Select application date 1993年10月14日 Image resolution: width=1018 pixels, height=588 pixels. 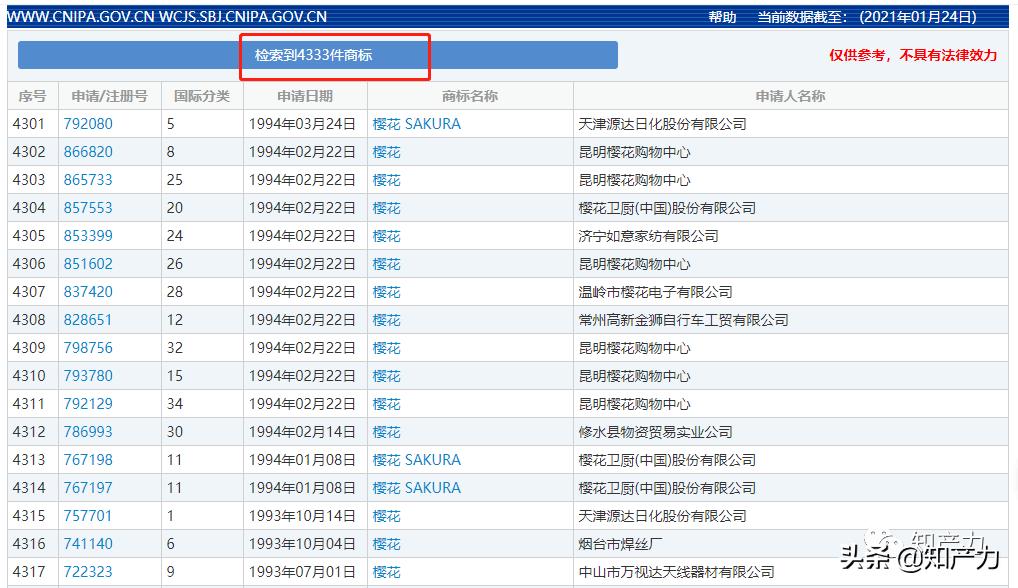pyautogui.click(x=303, y=516)
